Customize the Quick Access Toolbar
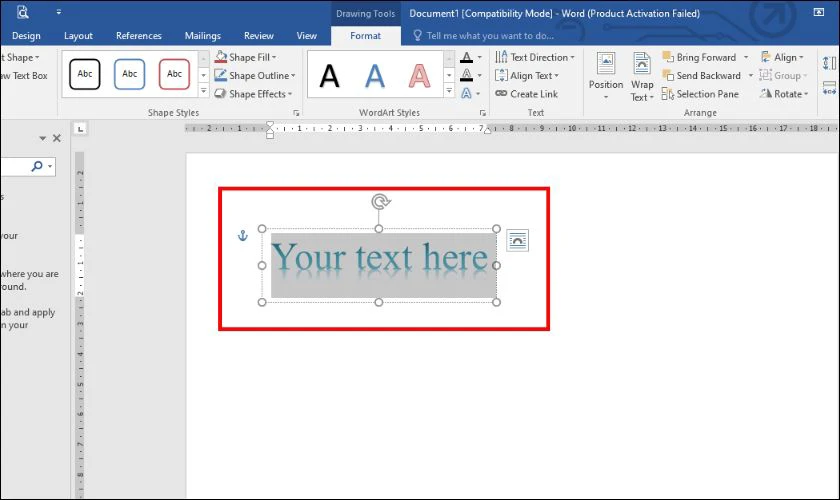This screenshot has width=840, height=500. click(x=58, y=12)
